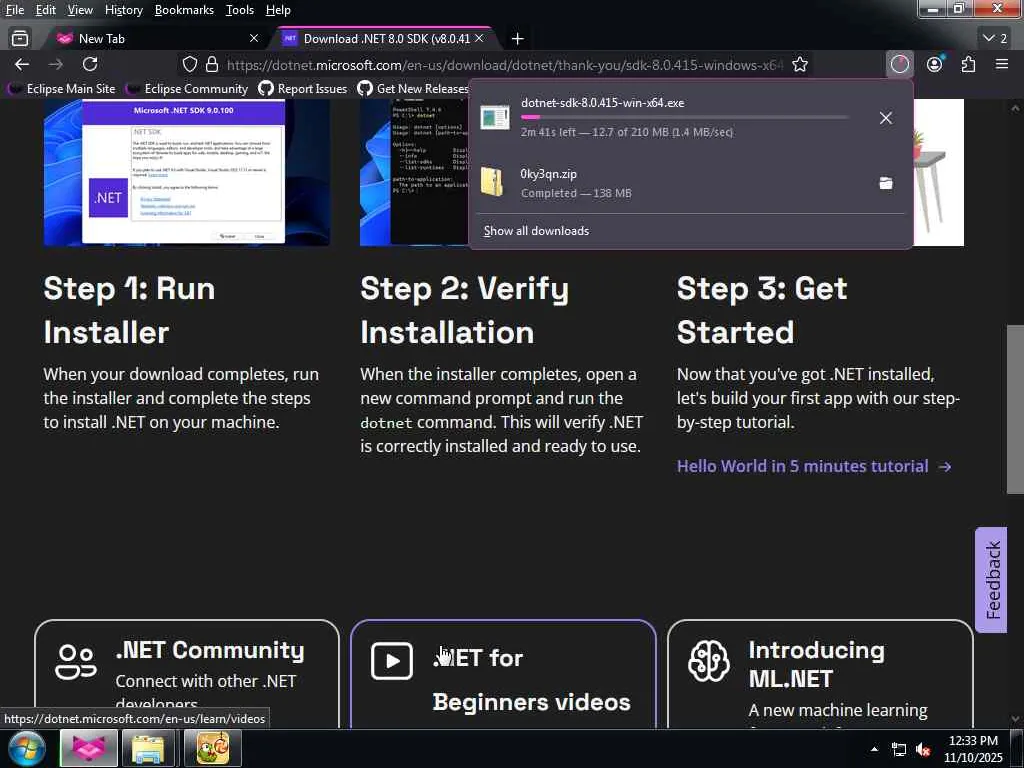The image size is (1024, 768).
Task: Open the muted volume tray icon
Action: 923,750
